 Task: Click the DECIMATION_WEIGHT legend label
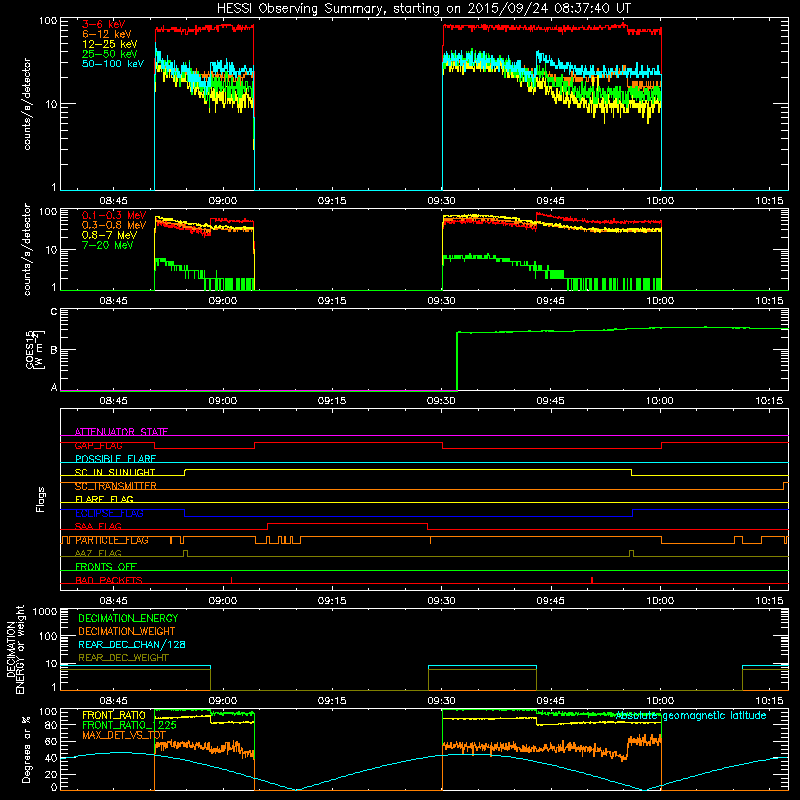pos(127,632)
